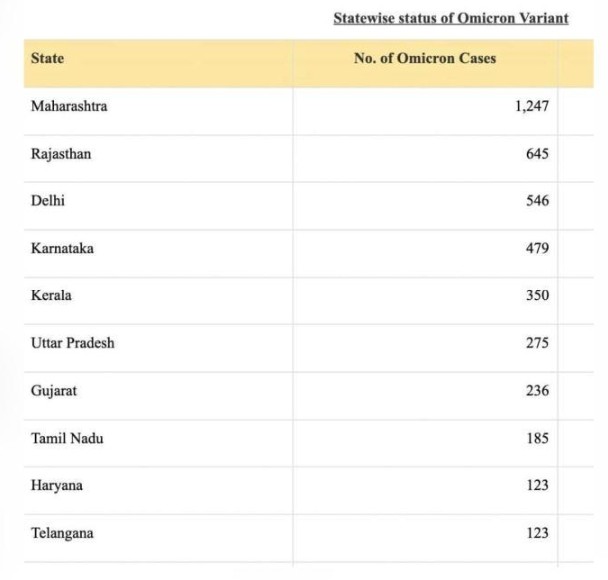Click the "Statewise status of Omicron Variant" heading
Viewport: 608px width, 580px height.
click(x=451, y=18)
